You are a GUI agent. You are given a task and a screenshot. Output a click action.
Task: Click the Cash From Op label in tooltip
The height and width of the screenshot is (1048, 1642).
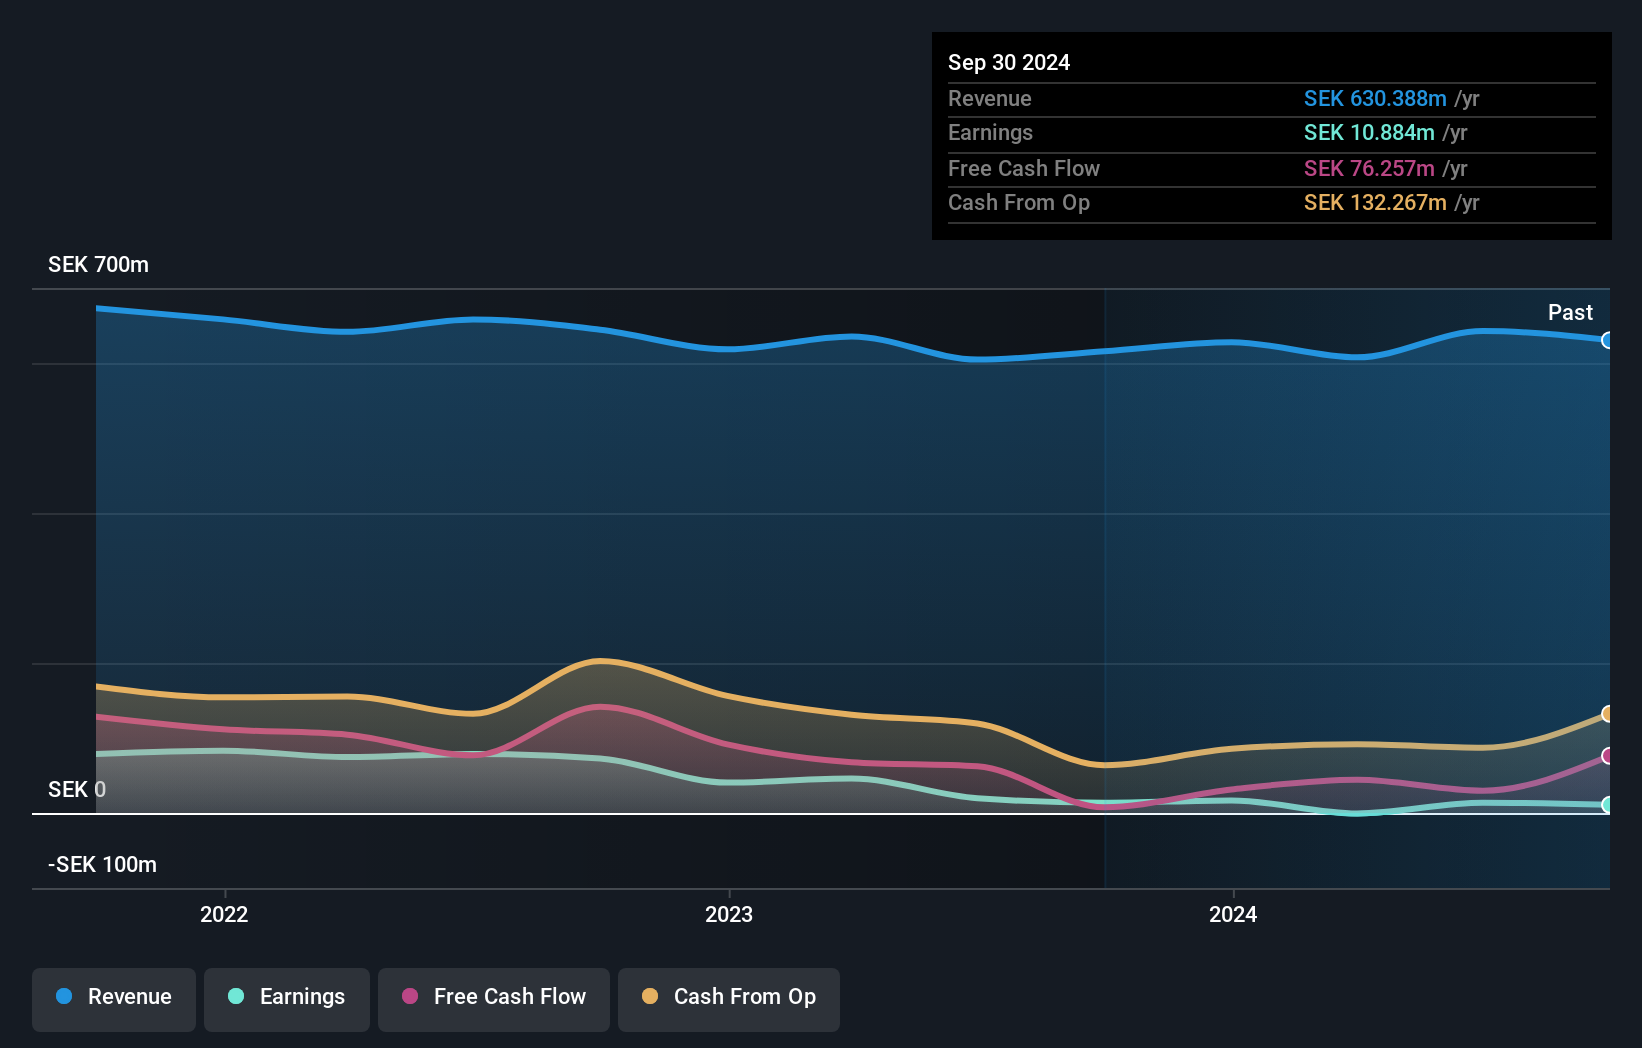click(1019, 203)
